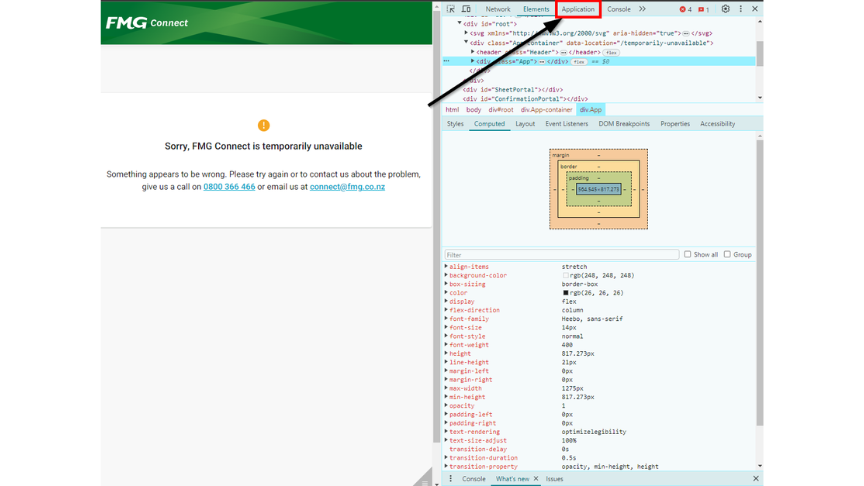Open the Accessibility subtab
The image size is (864, 486).
717,124
